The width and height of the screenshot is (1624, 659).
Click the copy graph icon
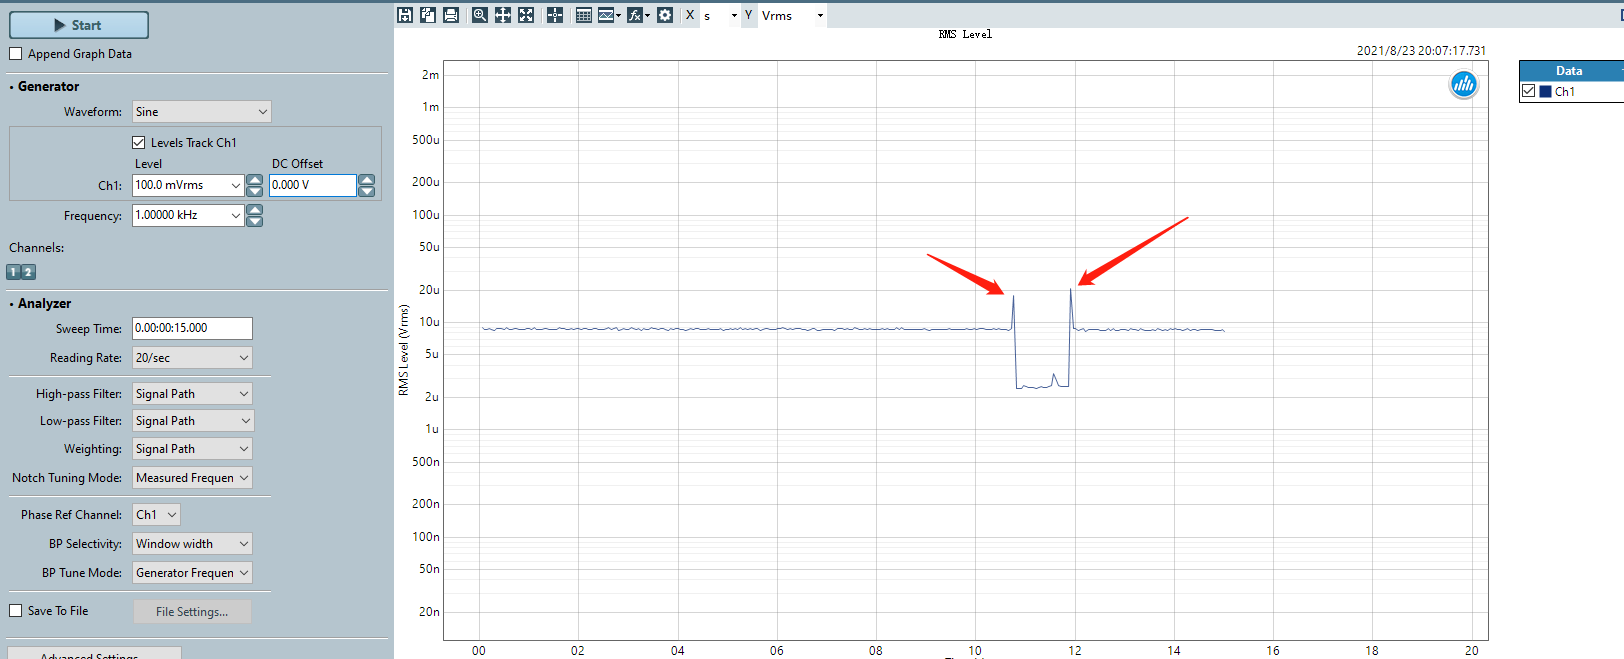pyautogui.click(x=428, y=15)
